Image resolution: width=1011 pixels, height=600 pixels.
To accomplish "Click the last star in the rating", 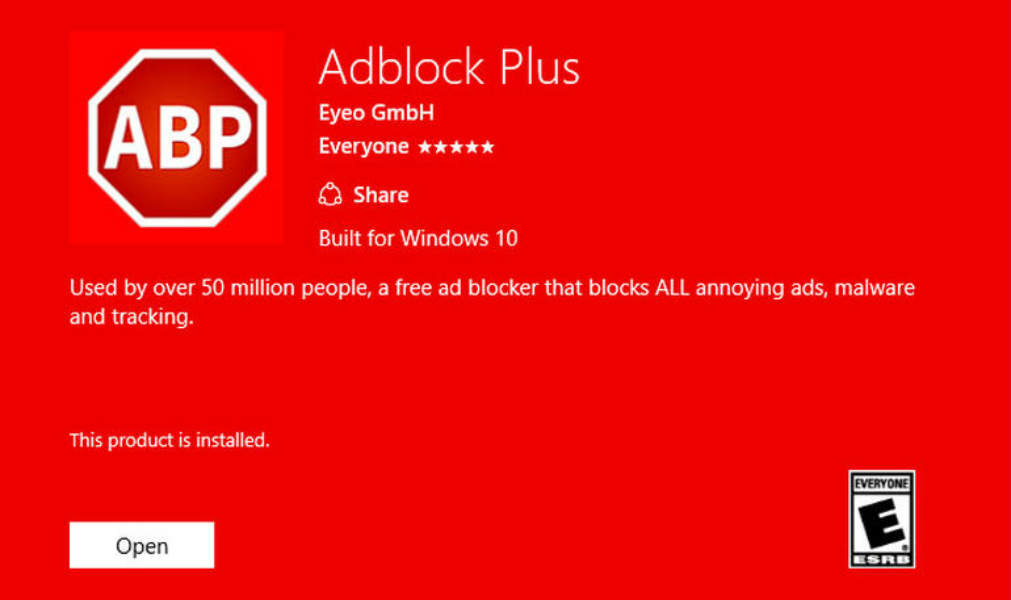I will (x=487, y=146).
